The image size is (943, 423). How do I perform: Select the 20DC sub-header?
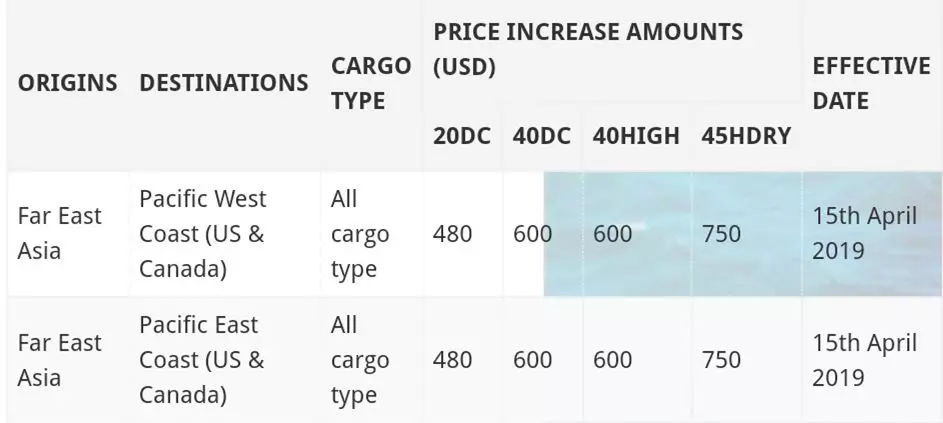462,136
